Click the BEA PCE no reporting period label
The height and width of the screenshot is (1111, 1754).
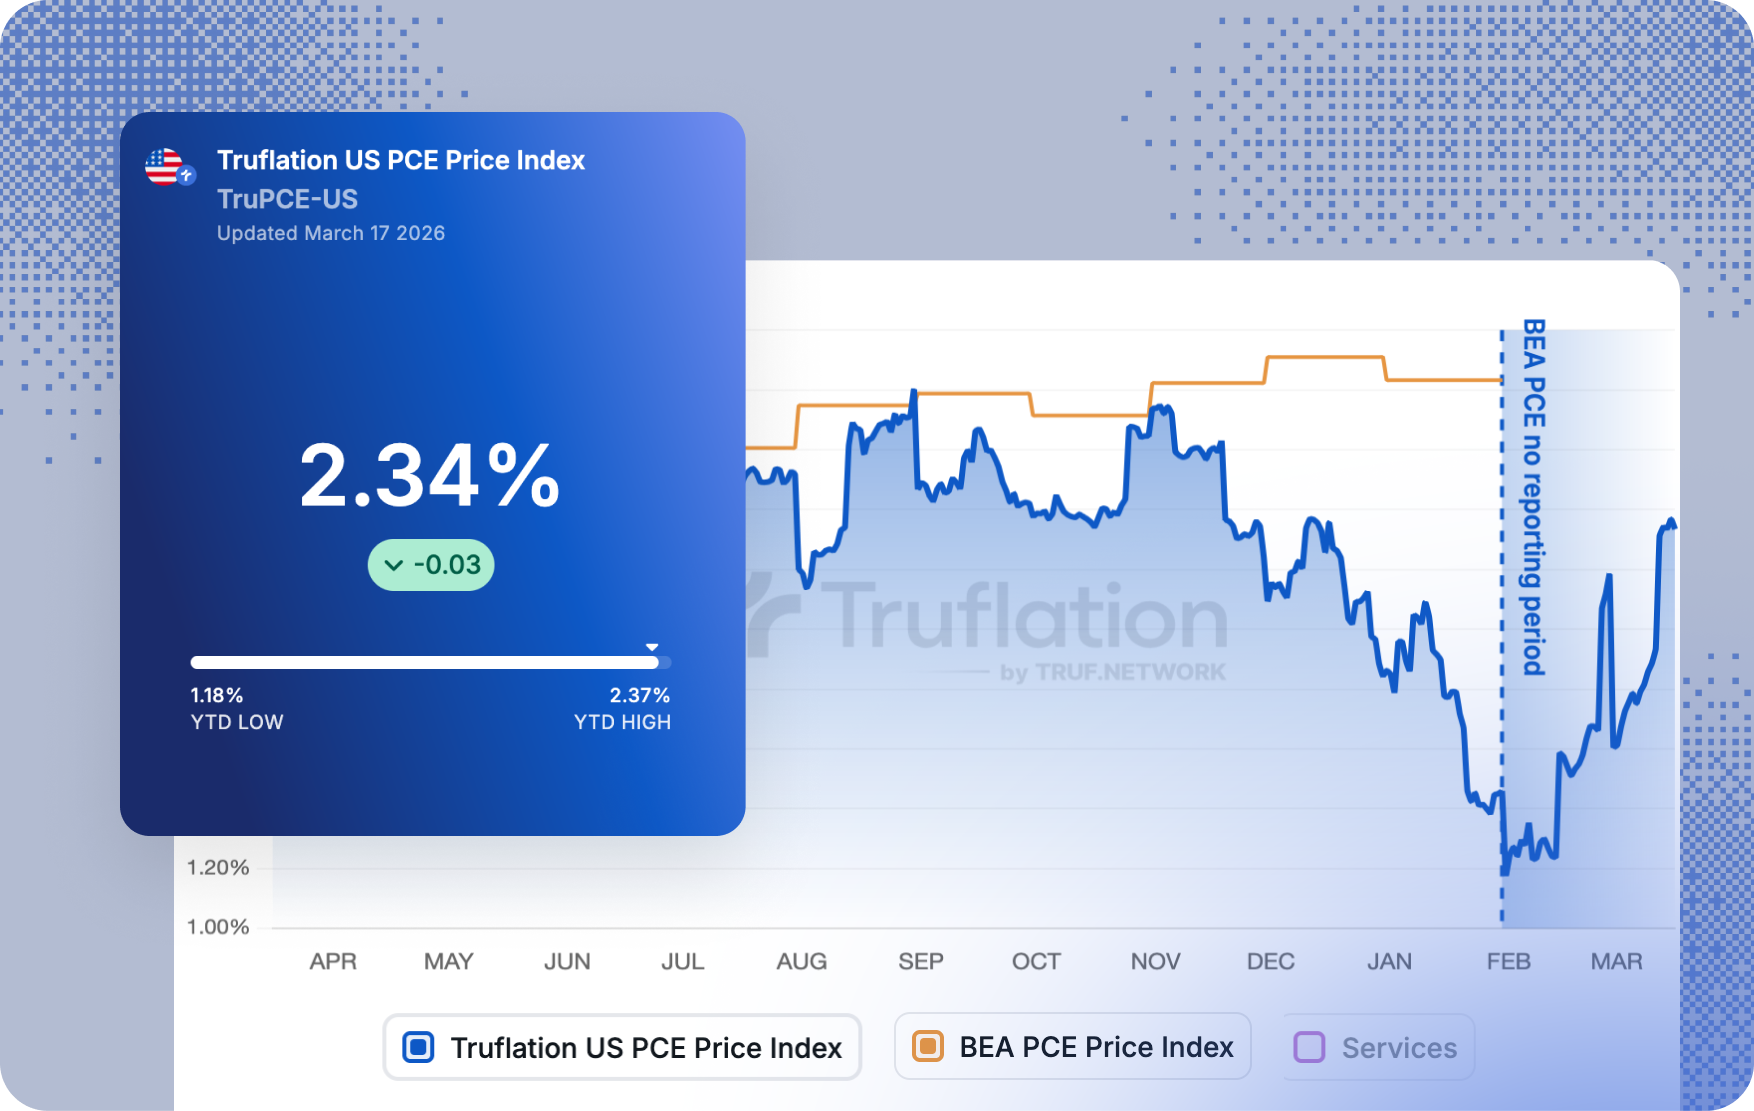tap(1533, 497)
